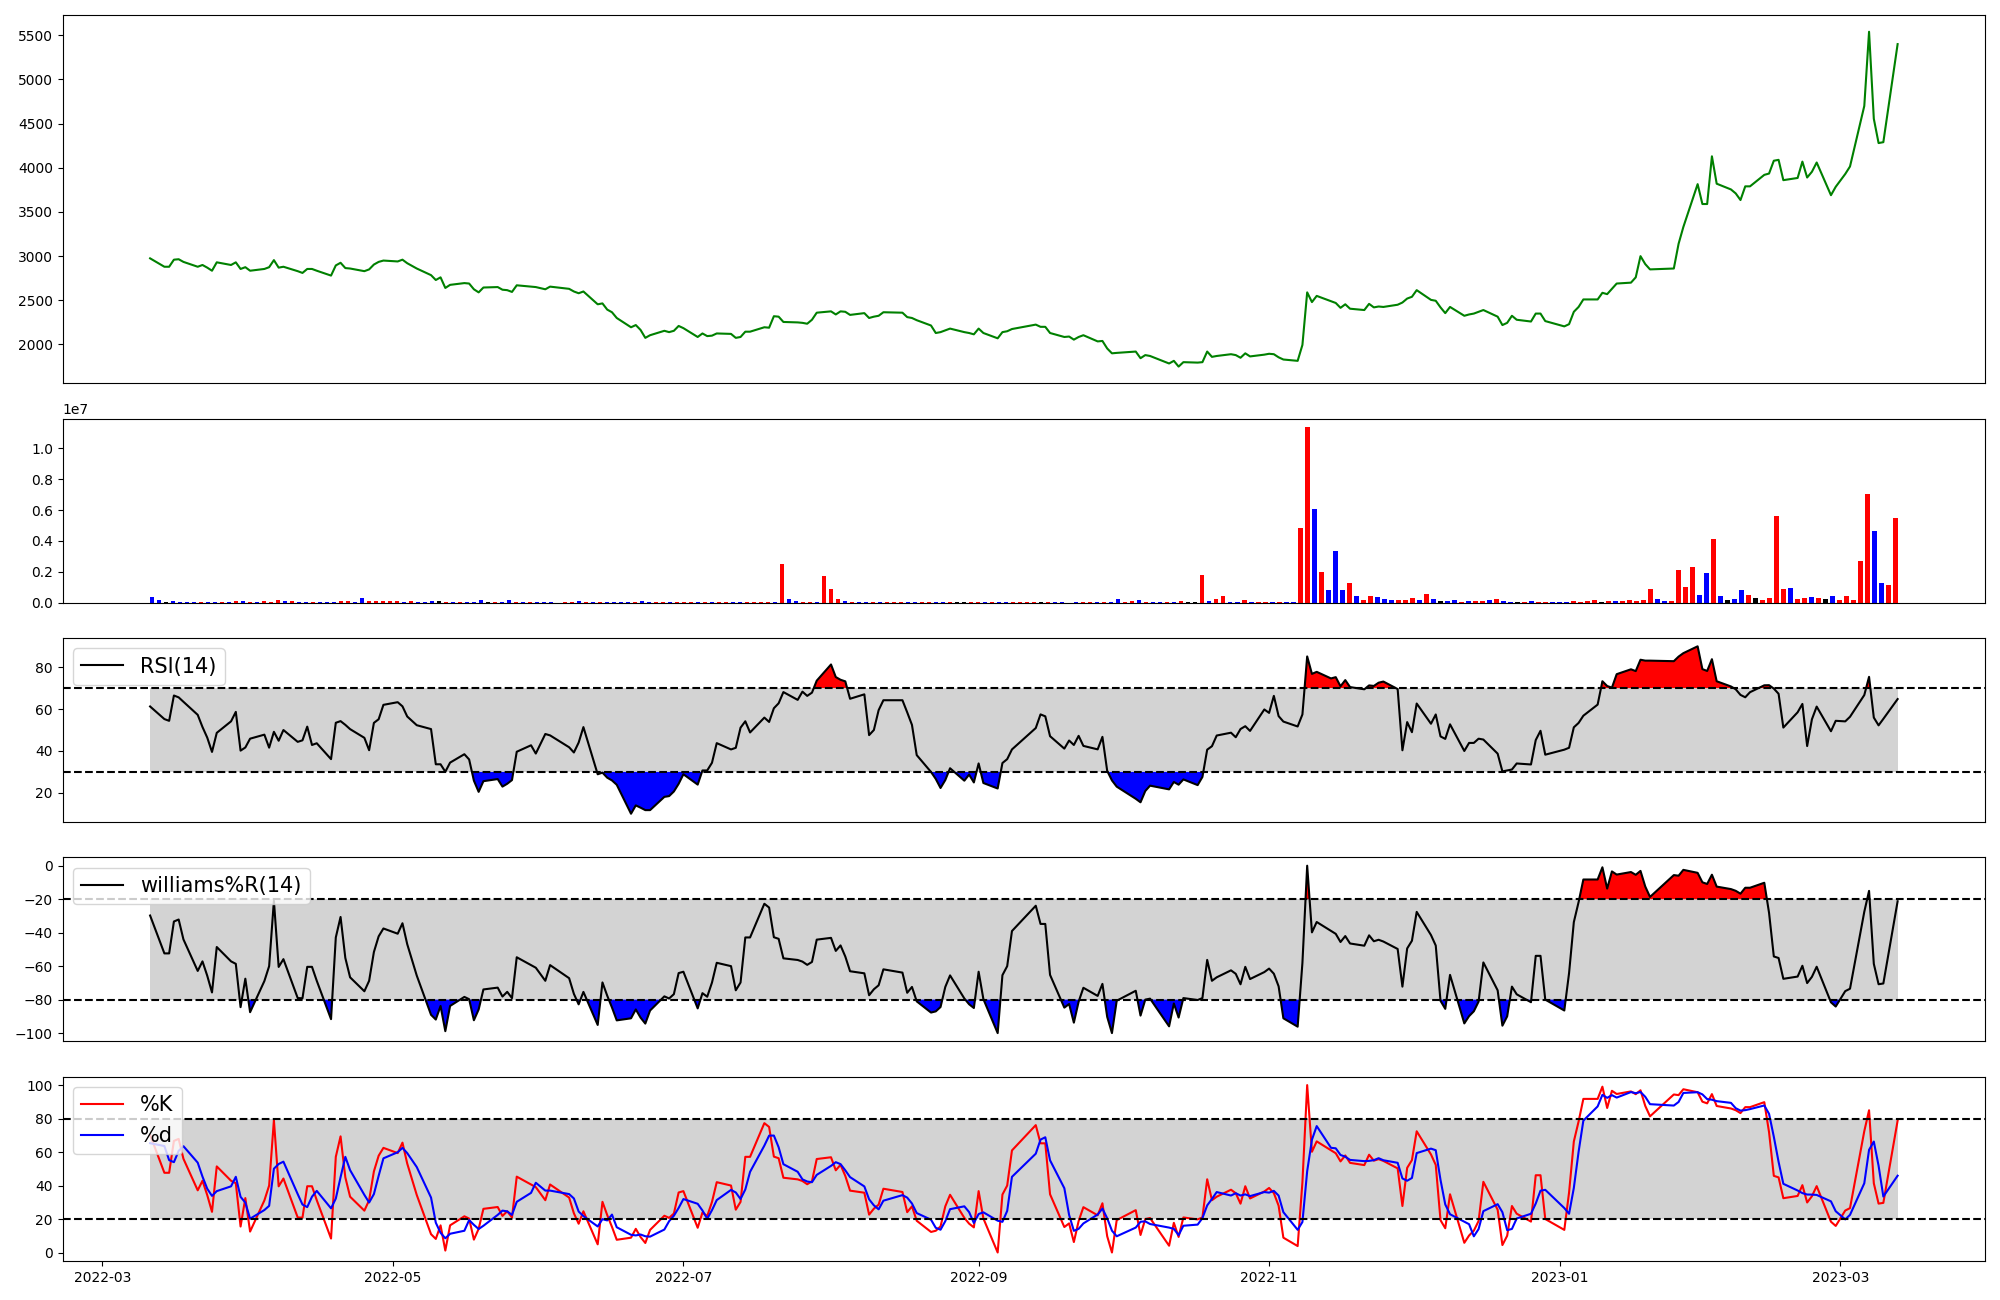Click the %K spike reaching 100
Viewport: 2000px width, 1300px height.
[x=1307, y=1087]
